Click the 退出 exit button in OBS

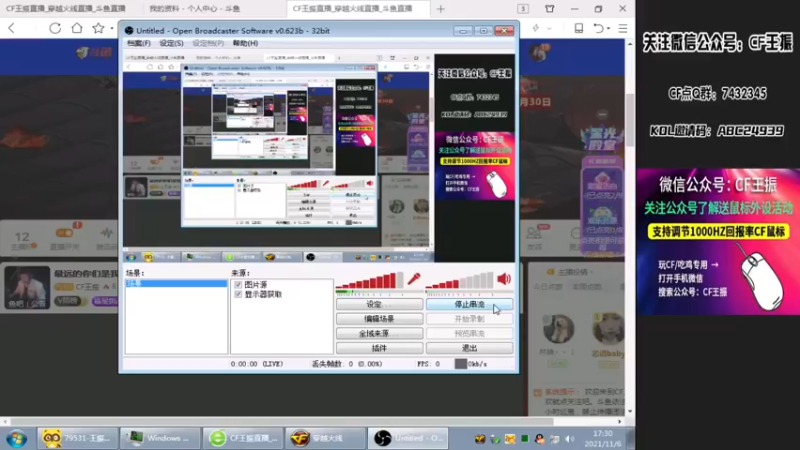click(469, 348)
